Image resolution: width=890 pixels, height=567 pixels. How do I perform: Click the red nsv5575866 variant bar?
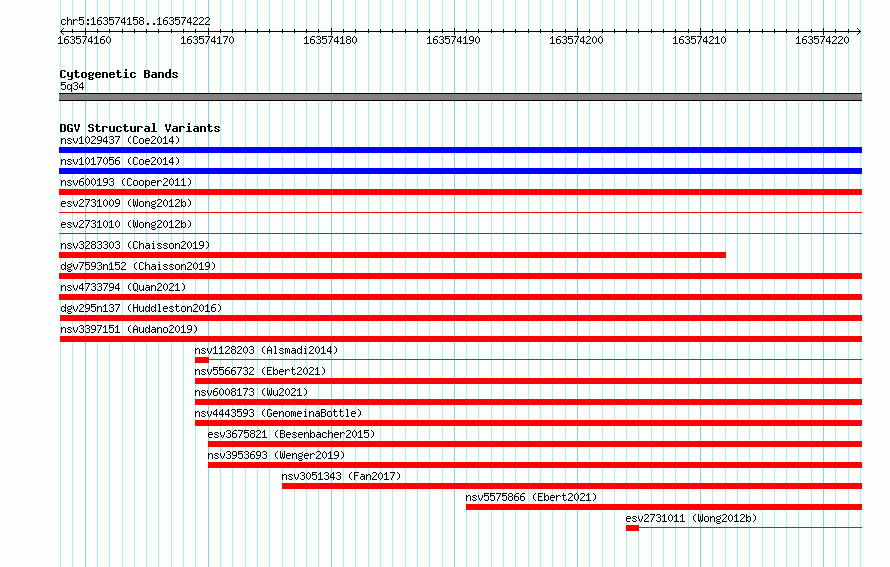pos(664,507)
